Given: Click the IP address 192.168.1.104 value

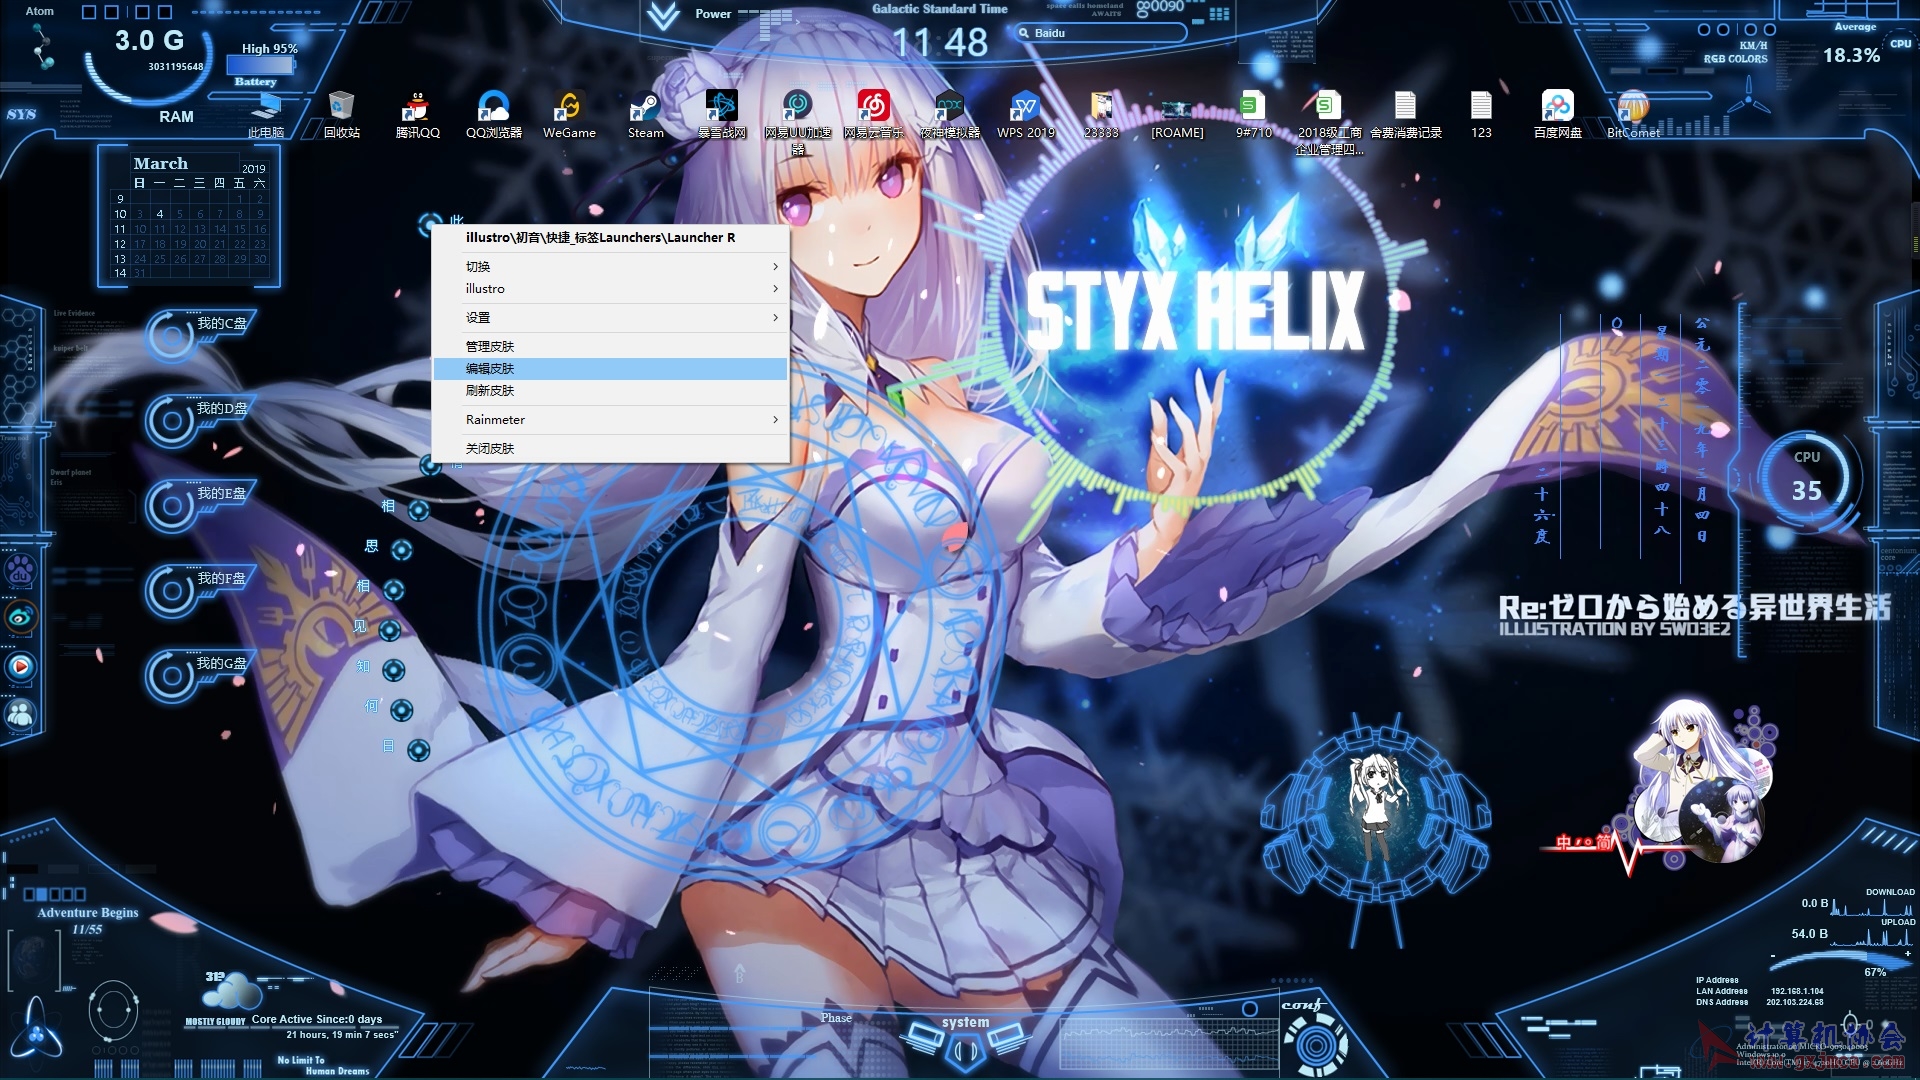Looking at the screenshot, I should (1797, 991).
